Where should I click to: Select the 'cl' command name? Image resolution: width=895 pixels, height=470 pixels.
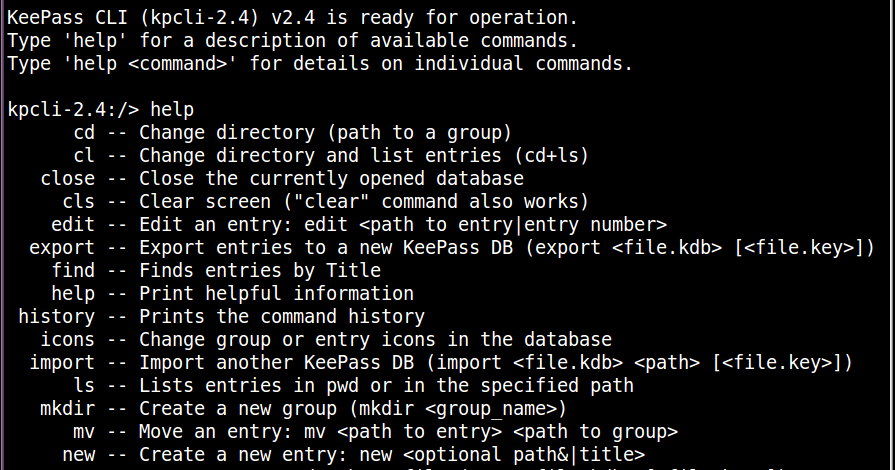[84, 155]
